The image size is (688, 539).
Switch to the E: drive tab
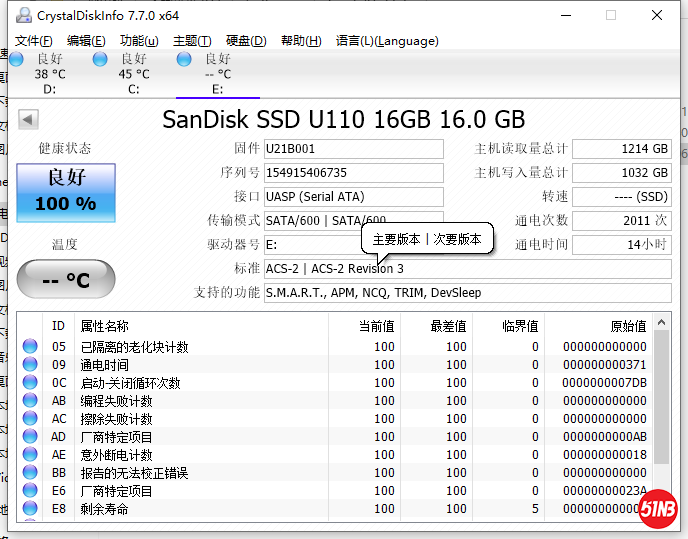pos(217,74)
